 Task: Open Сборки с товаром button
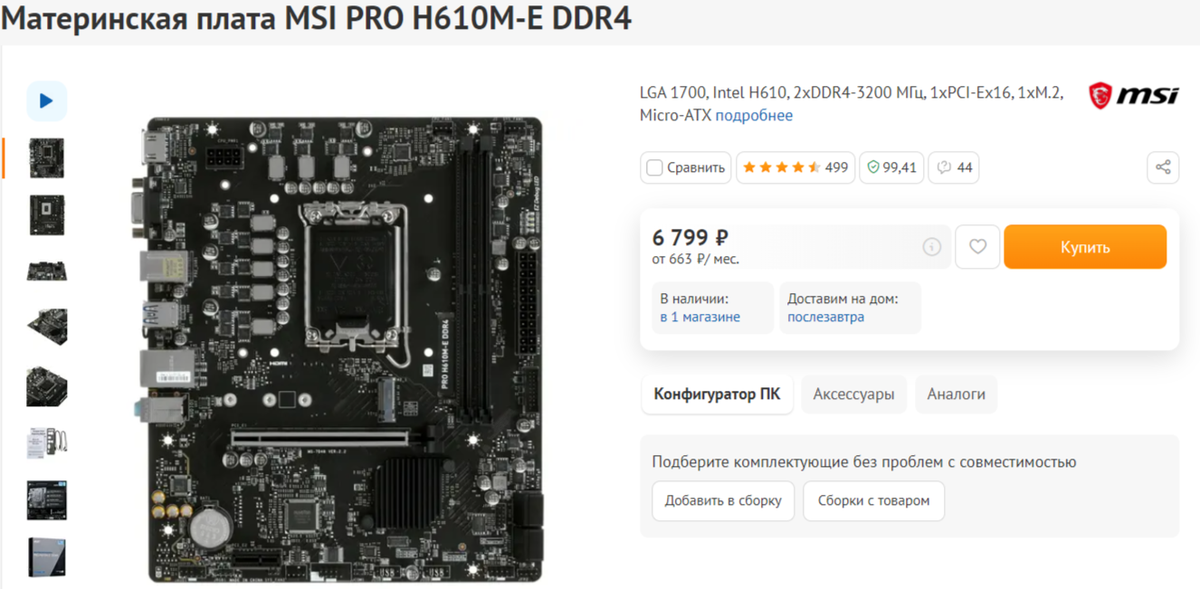(x=873, y=500)
